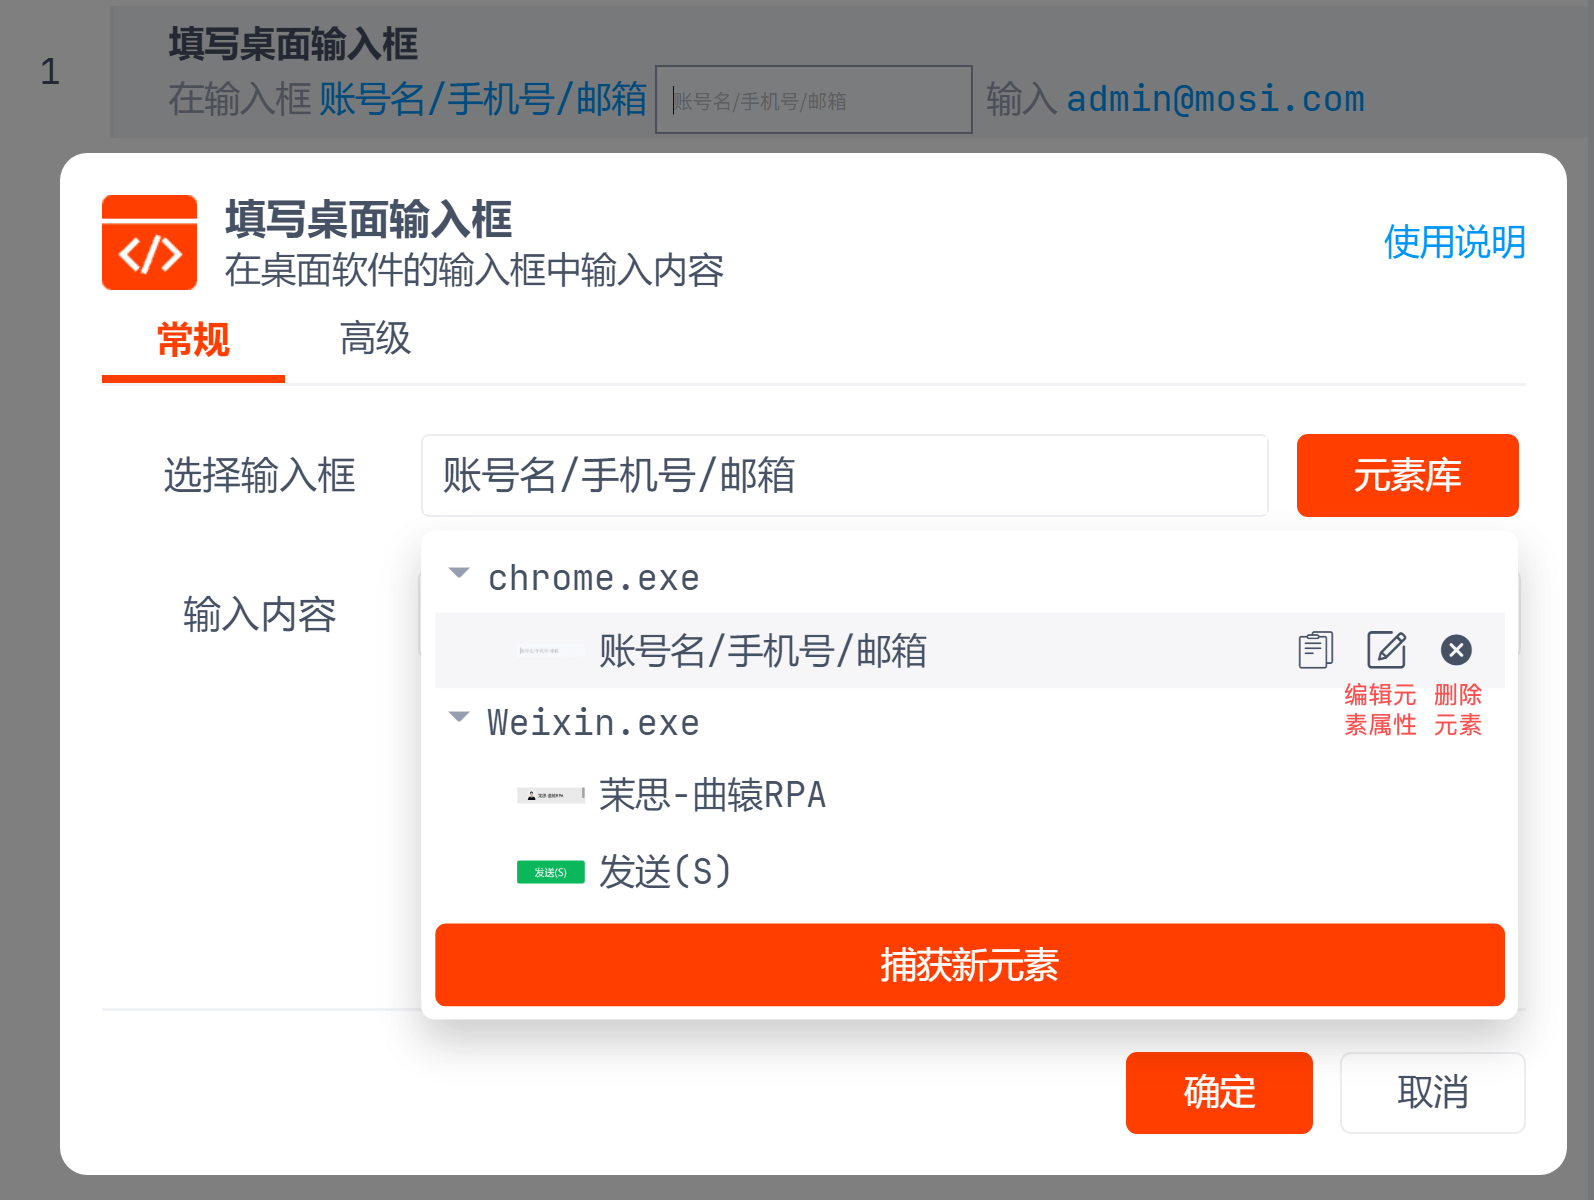This screenshot has height=1200, width=1594.
Task: Switch to the 高级 tab
Action: click(x=375, y=339)
